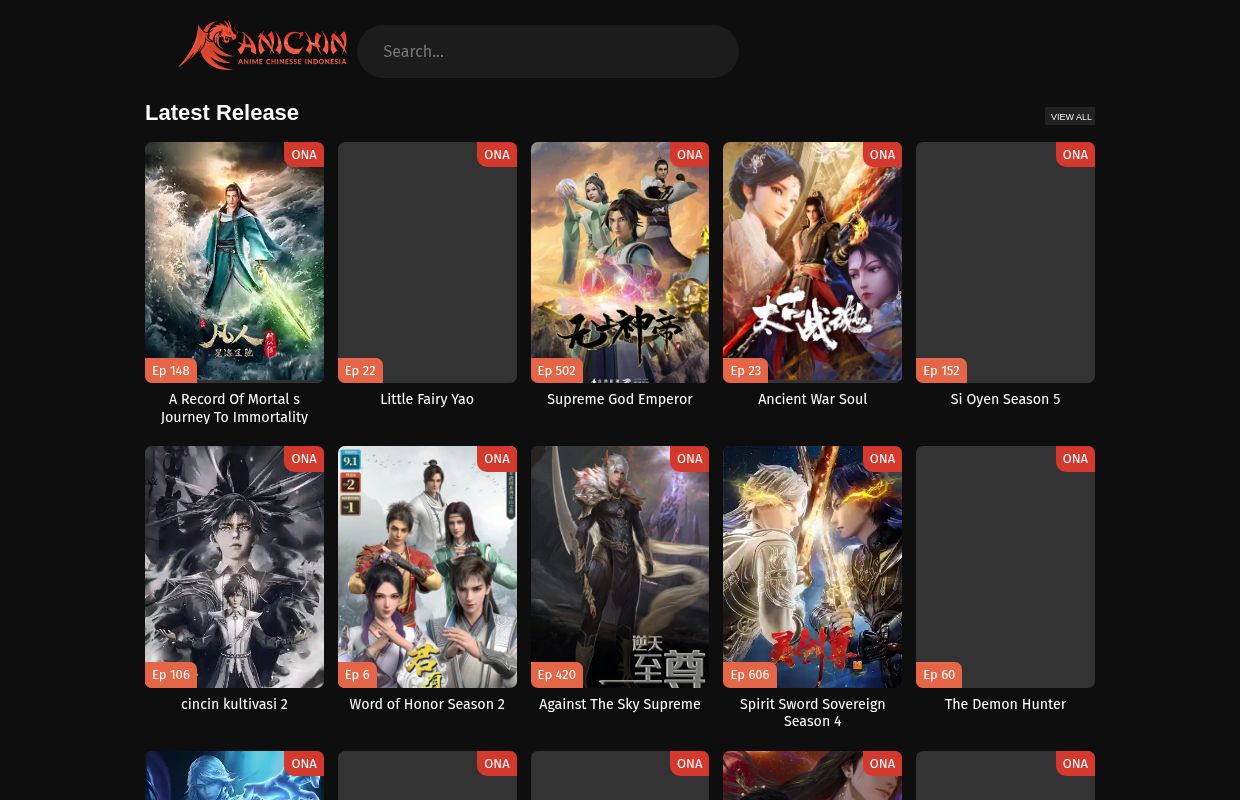Click the Supreme God Emperor title

coord(620,399)
